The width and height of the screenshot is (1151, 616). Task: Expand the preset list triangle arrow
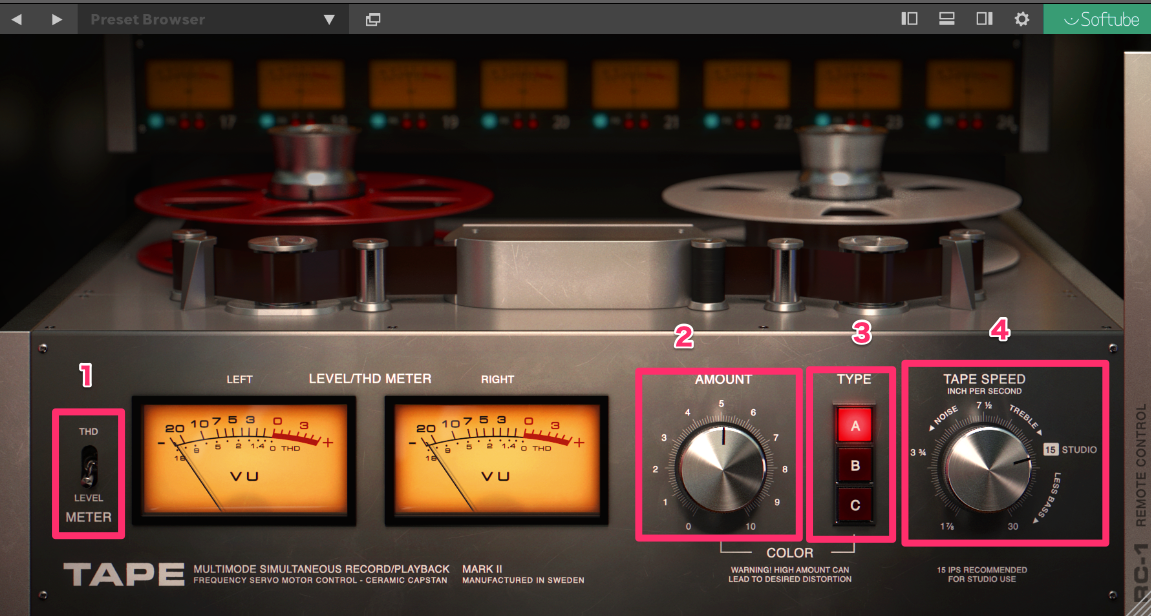(329, 19)
